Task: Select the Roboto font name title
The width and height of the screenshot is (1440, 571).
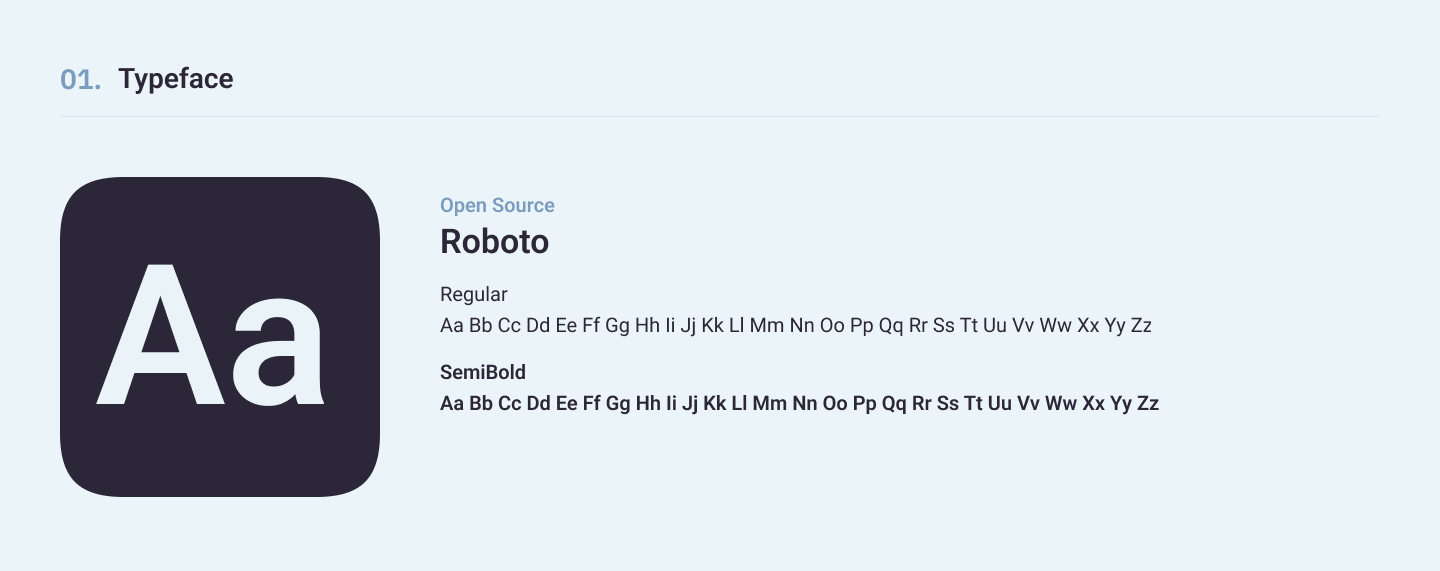Action: pos(494,242)
